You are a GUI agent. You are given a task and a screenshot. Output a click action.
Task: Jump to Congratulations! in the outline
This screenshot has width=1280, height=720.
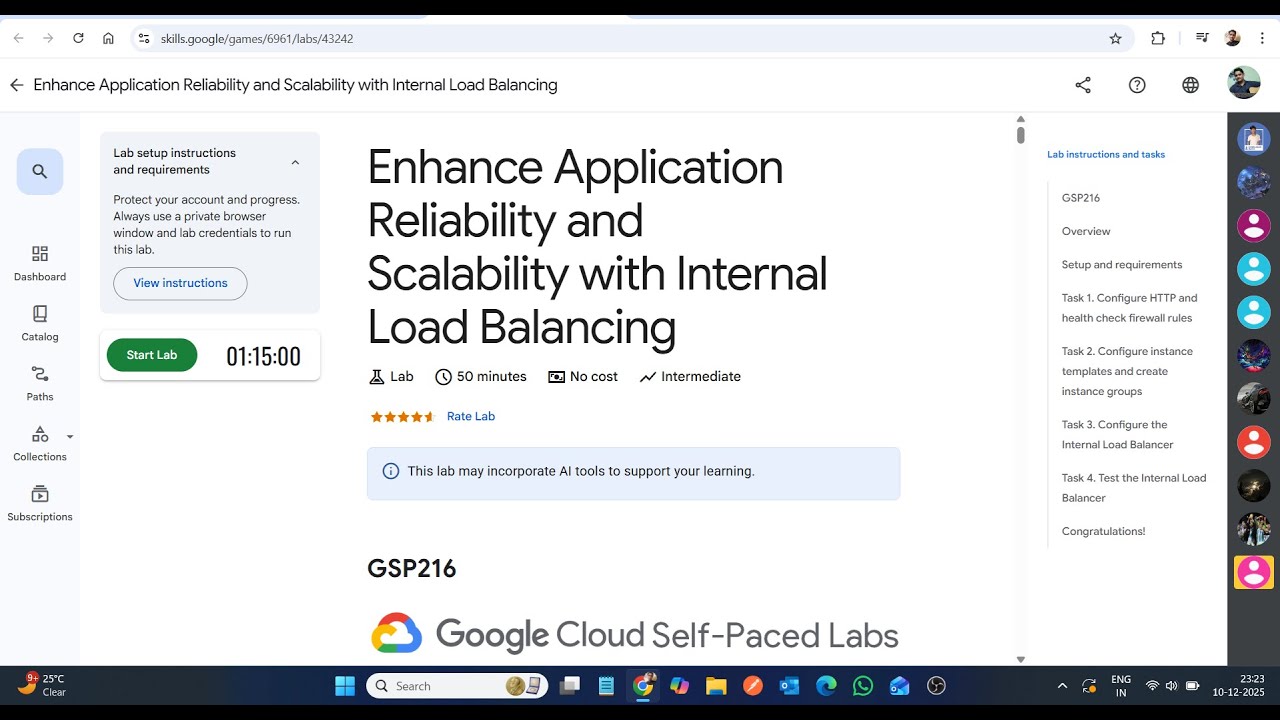click(x=1103, y=531)
